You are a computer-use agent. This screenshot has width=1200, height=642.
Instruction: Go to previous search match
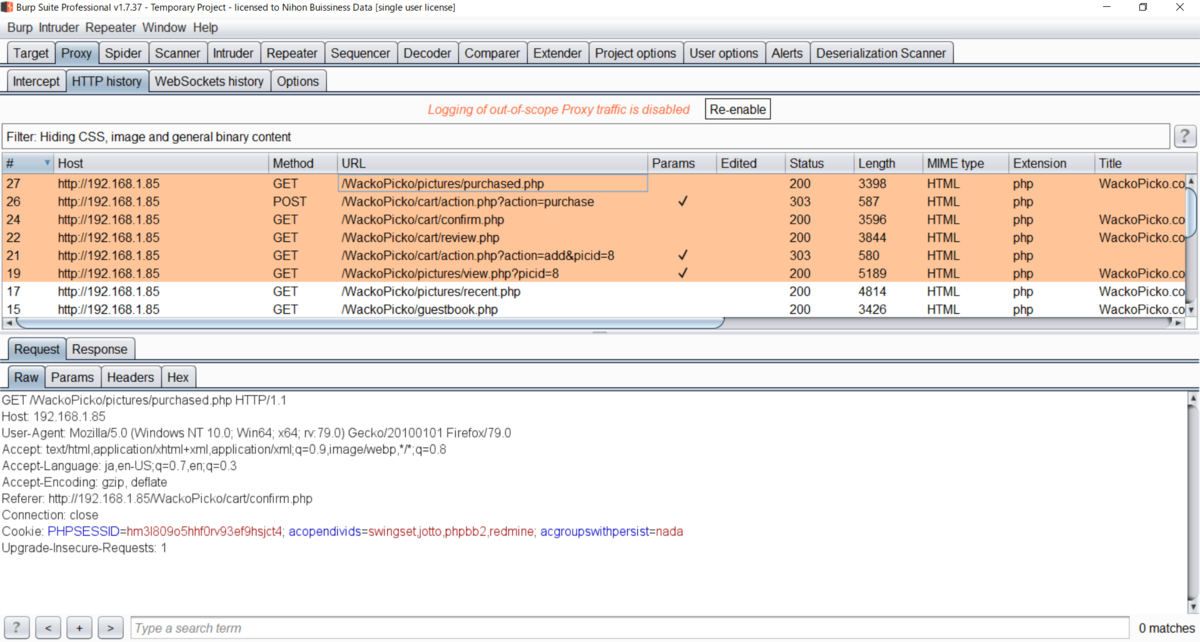click(48, 628)
